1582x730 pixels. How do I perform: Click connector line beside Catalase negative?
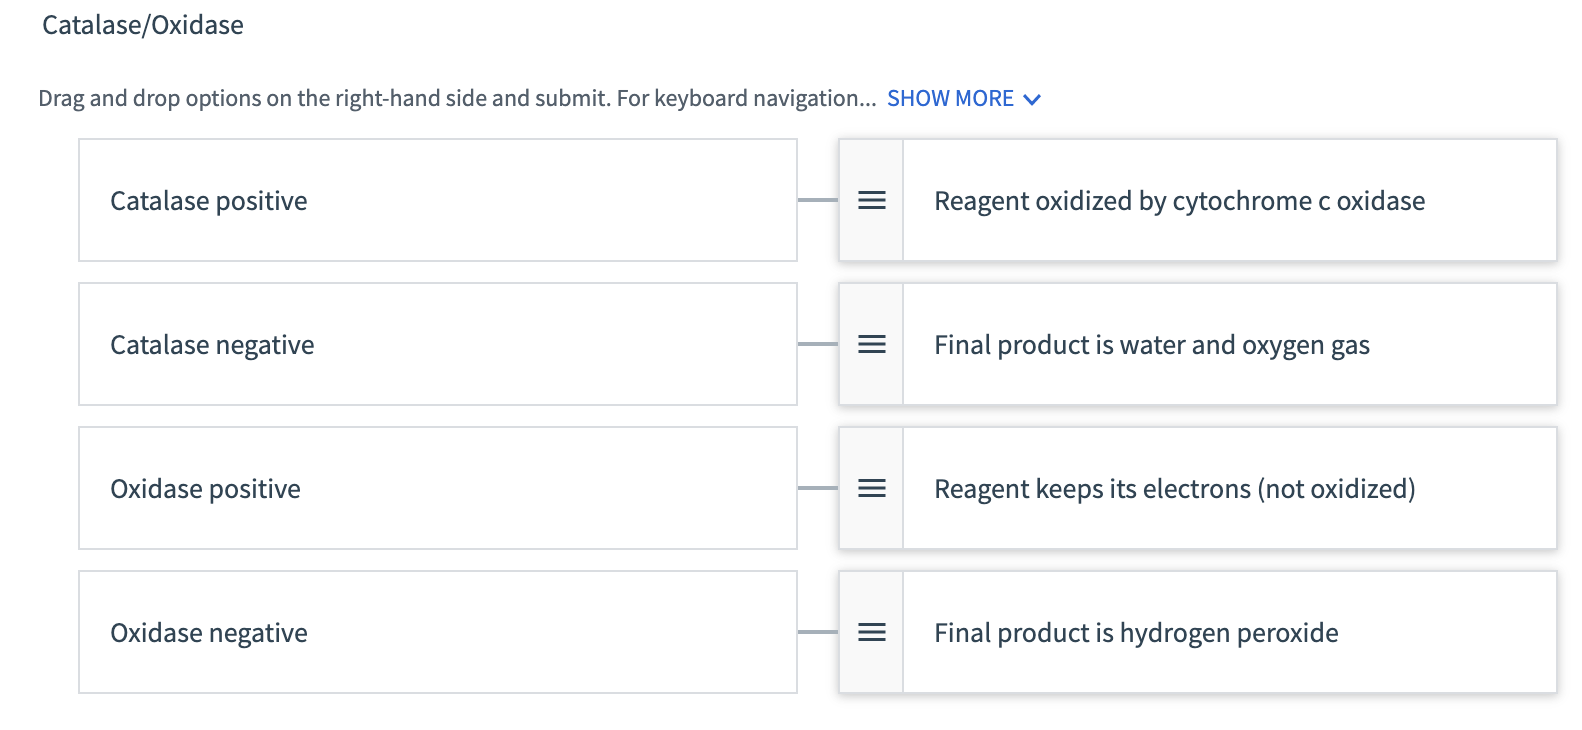[818, 344]
